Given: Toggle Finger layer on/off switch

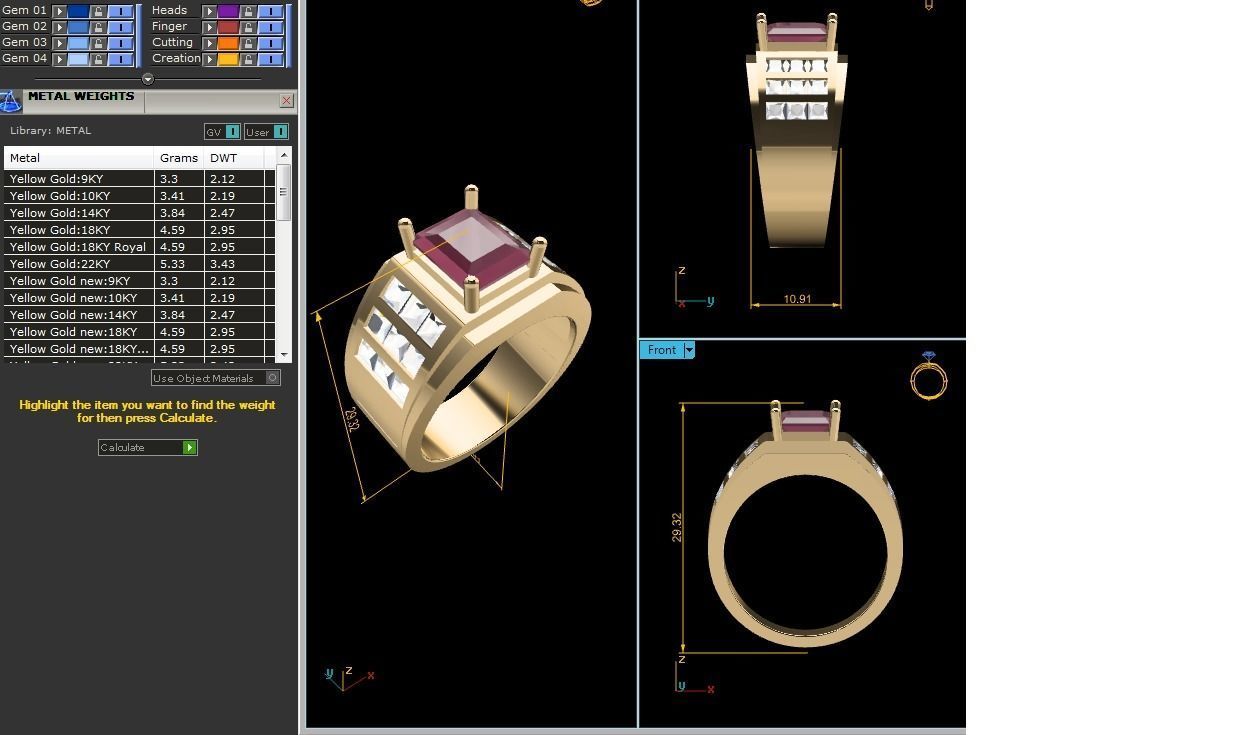Looking at the screenshot, I should [270, 27].
